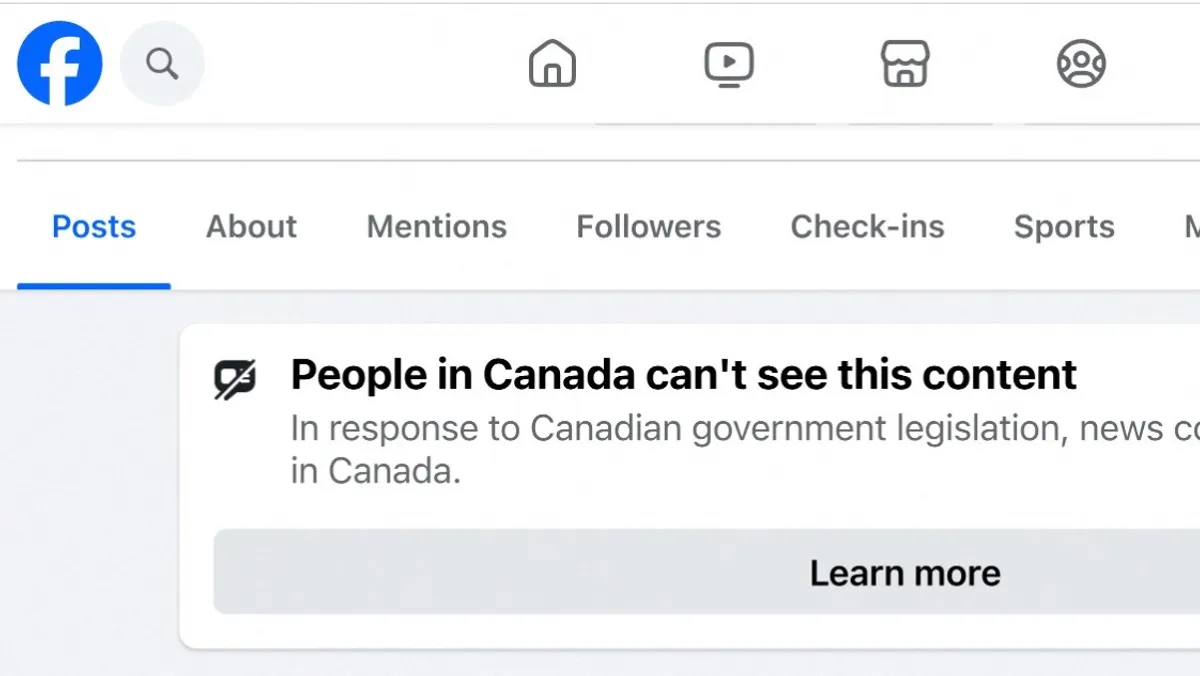This screenshot has width=1200, height=676.
Task: Click the Facebook logo
Action: click(x=60, y=64)
